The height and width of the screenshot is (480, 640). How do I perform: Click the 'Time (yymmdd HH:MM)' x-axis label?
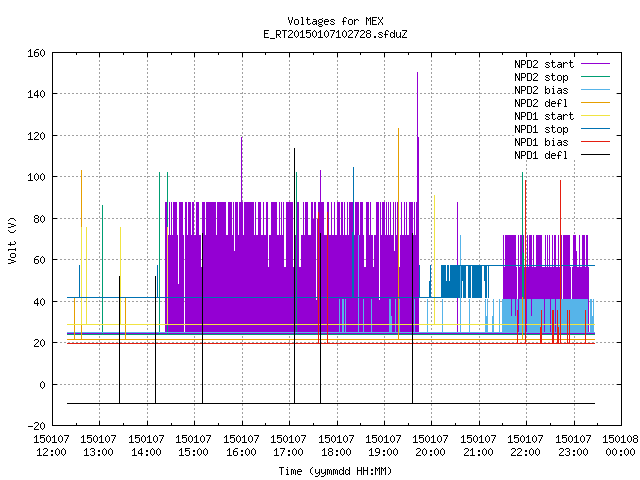tap(335, 471)
